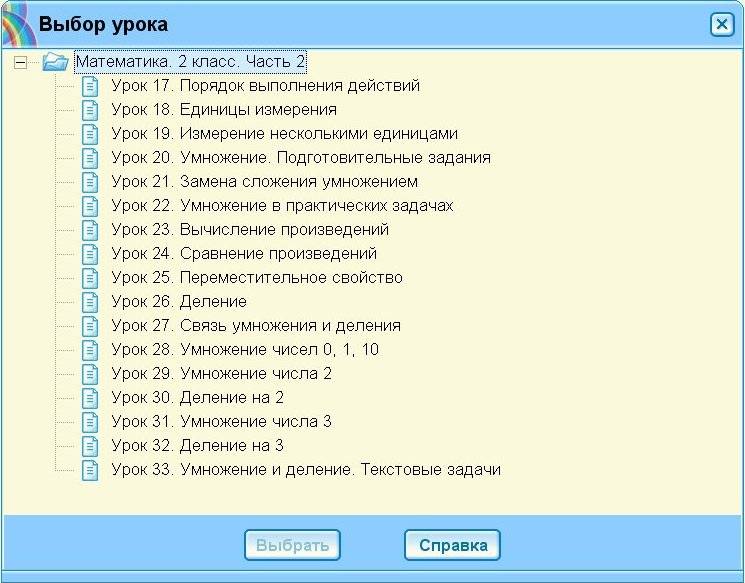Open help with the Справка button
Screen dimensions: 745x583
point(453,545)
